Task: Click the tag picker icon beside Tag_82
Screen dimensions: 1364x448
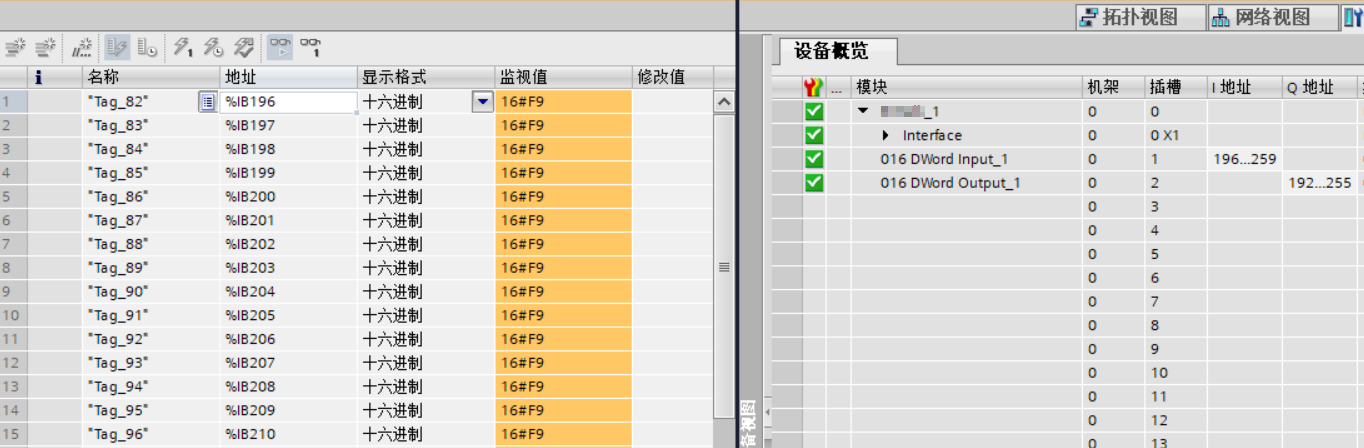Action: (x=208, y=101)
